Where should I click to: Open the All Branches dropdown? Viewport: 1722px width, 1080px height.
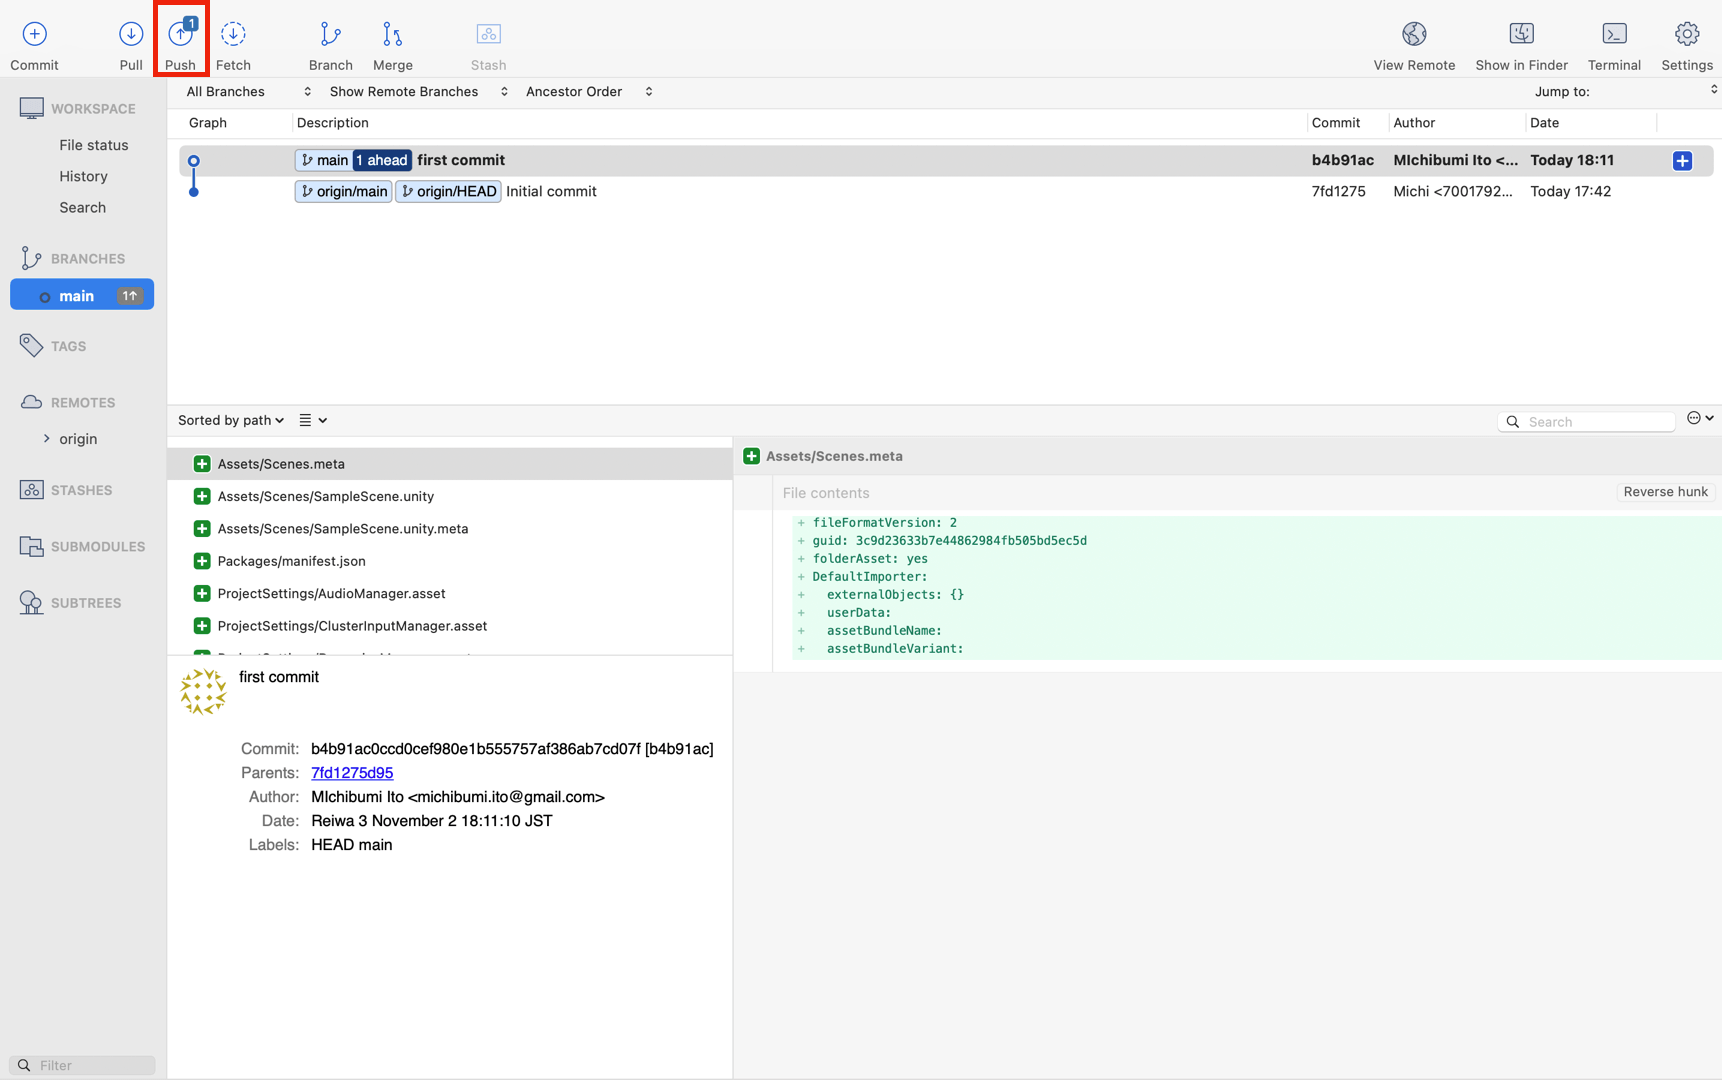248,92
